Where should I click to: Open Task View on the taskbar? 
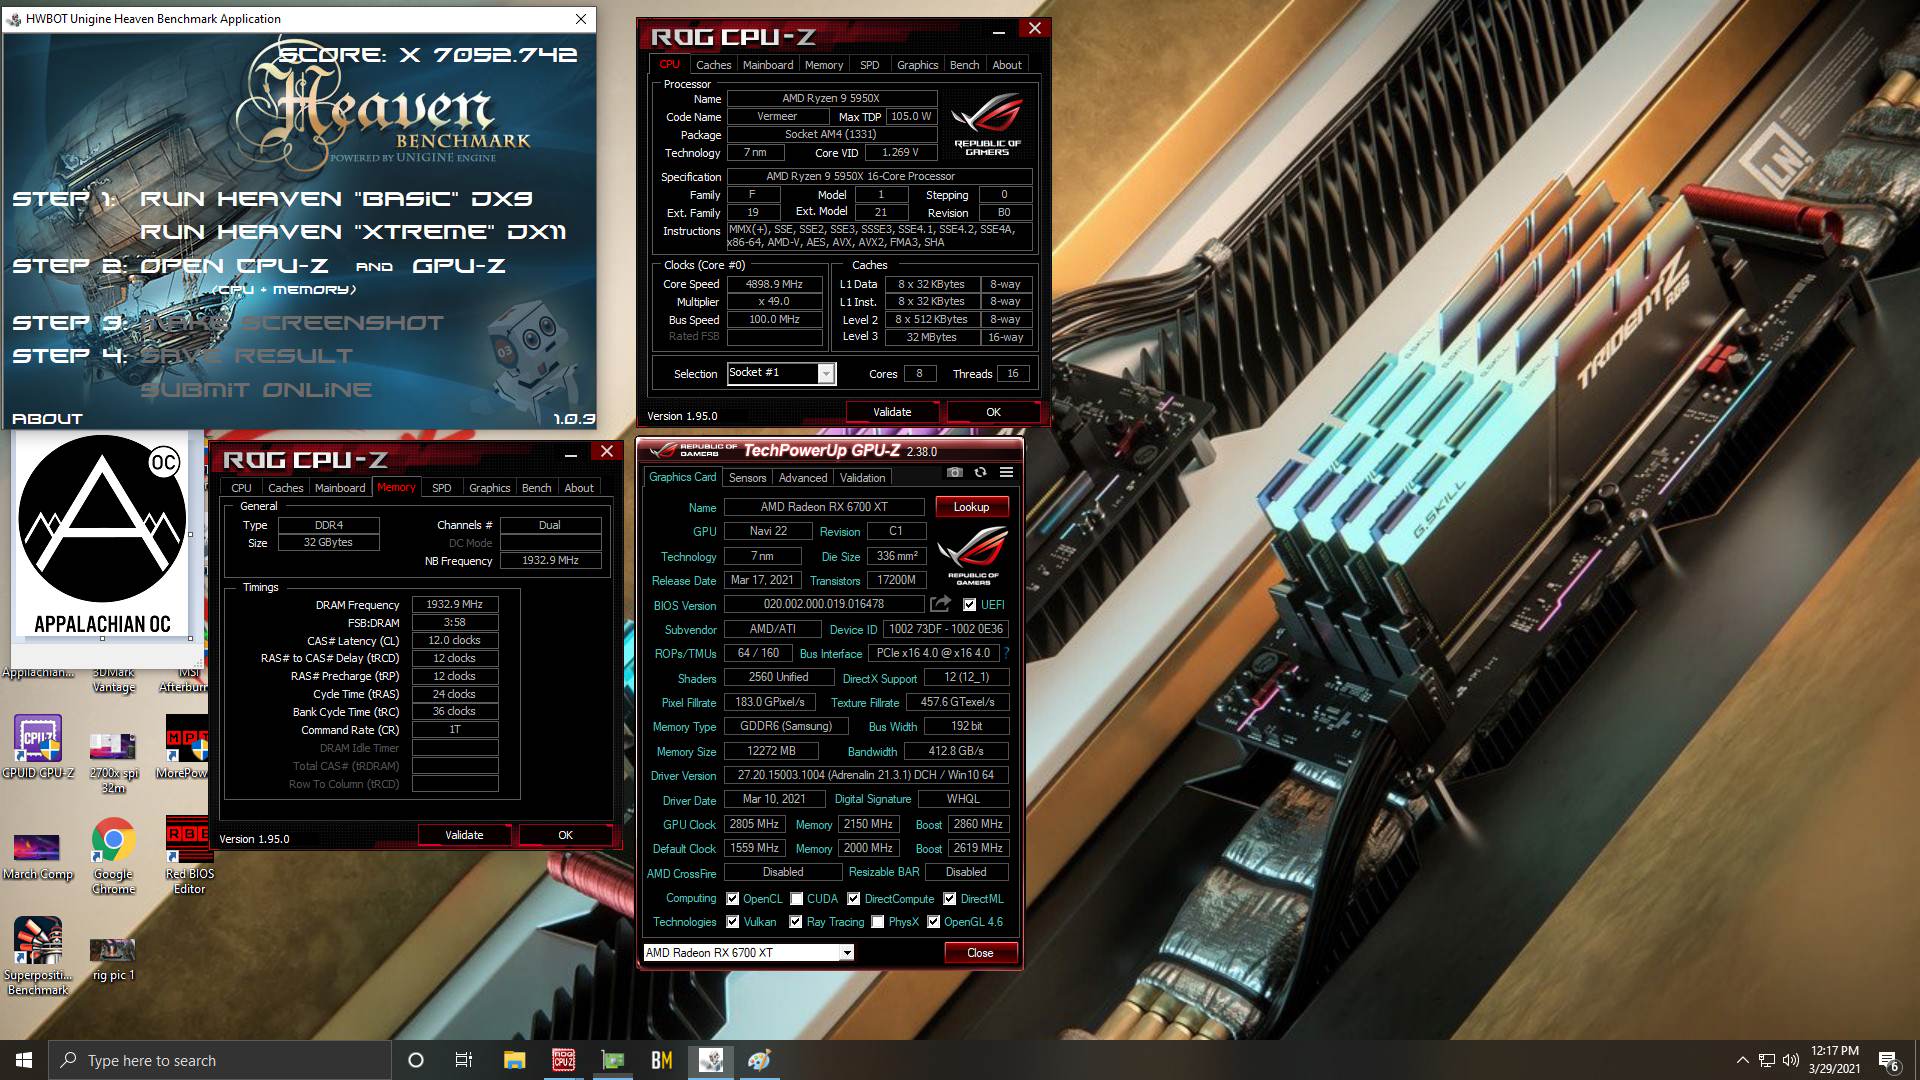pos(464,1060)
